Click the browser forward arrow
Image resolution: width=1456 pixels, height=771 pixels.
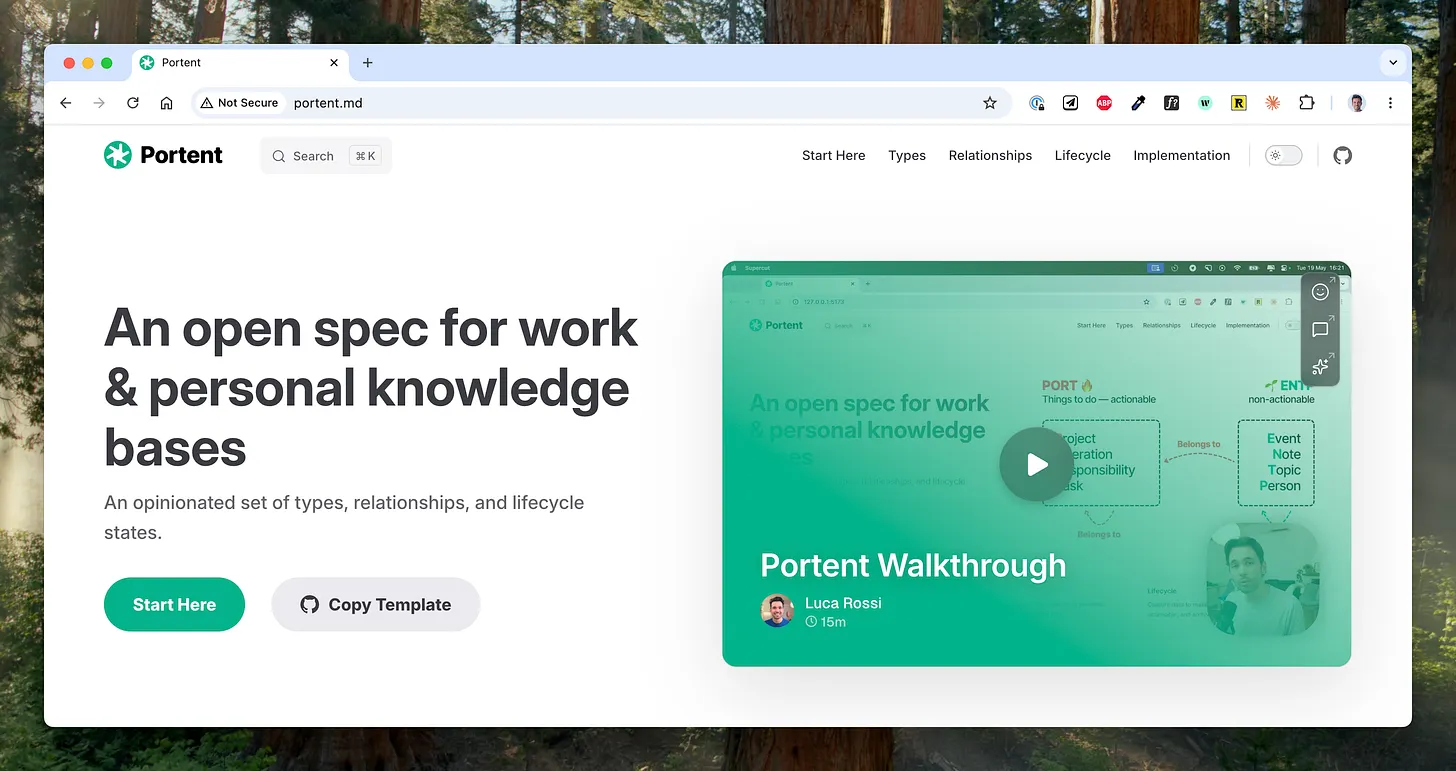click(99, 103)
